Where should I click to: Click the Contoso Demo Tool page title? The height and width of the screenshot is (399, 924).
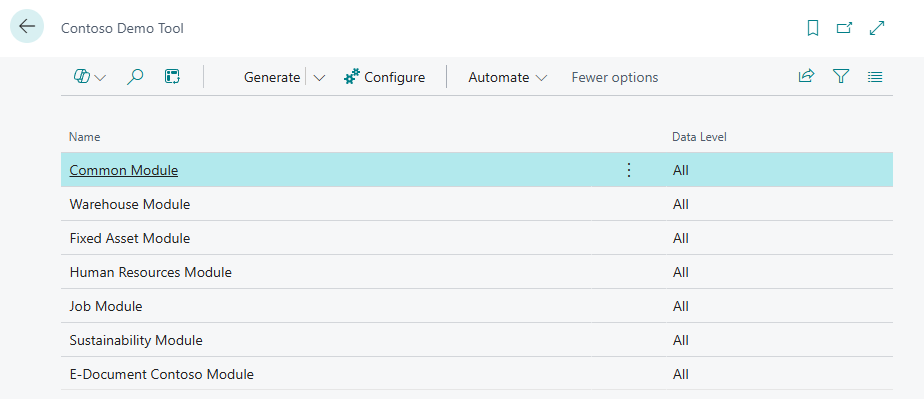(123, 28)
